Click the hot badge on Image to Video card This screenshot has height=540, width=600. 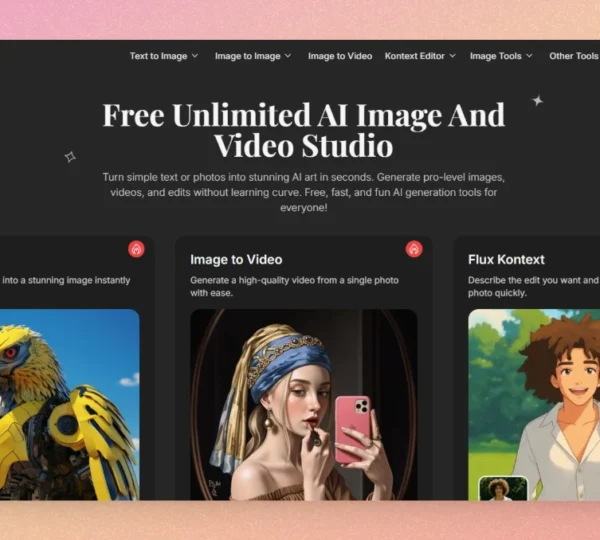414,249
